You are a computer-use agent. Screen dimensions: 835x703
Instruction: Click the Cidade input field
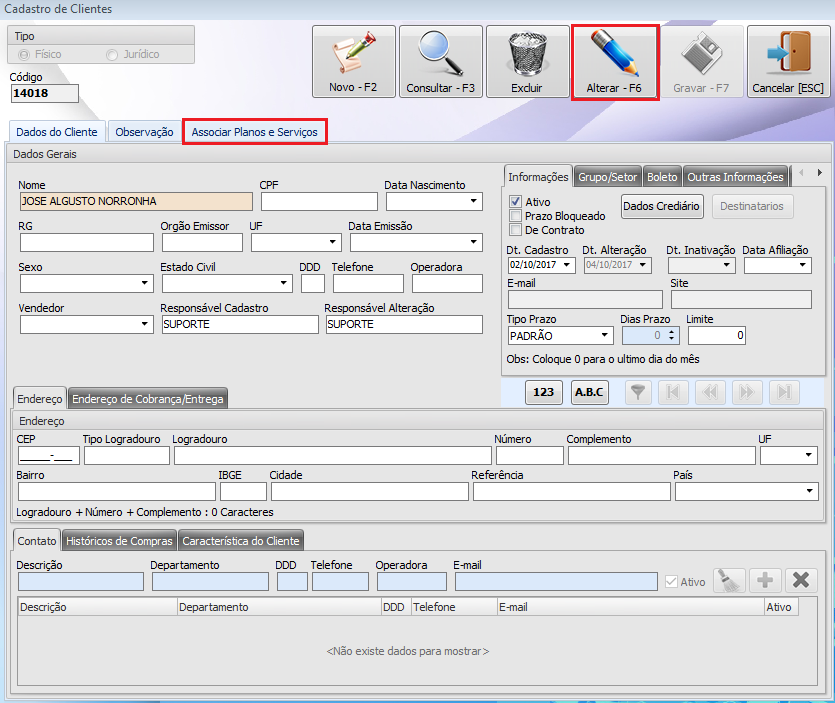coord(370,492)
